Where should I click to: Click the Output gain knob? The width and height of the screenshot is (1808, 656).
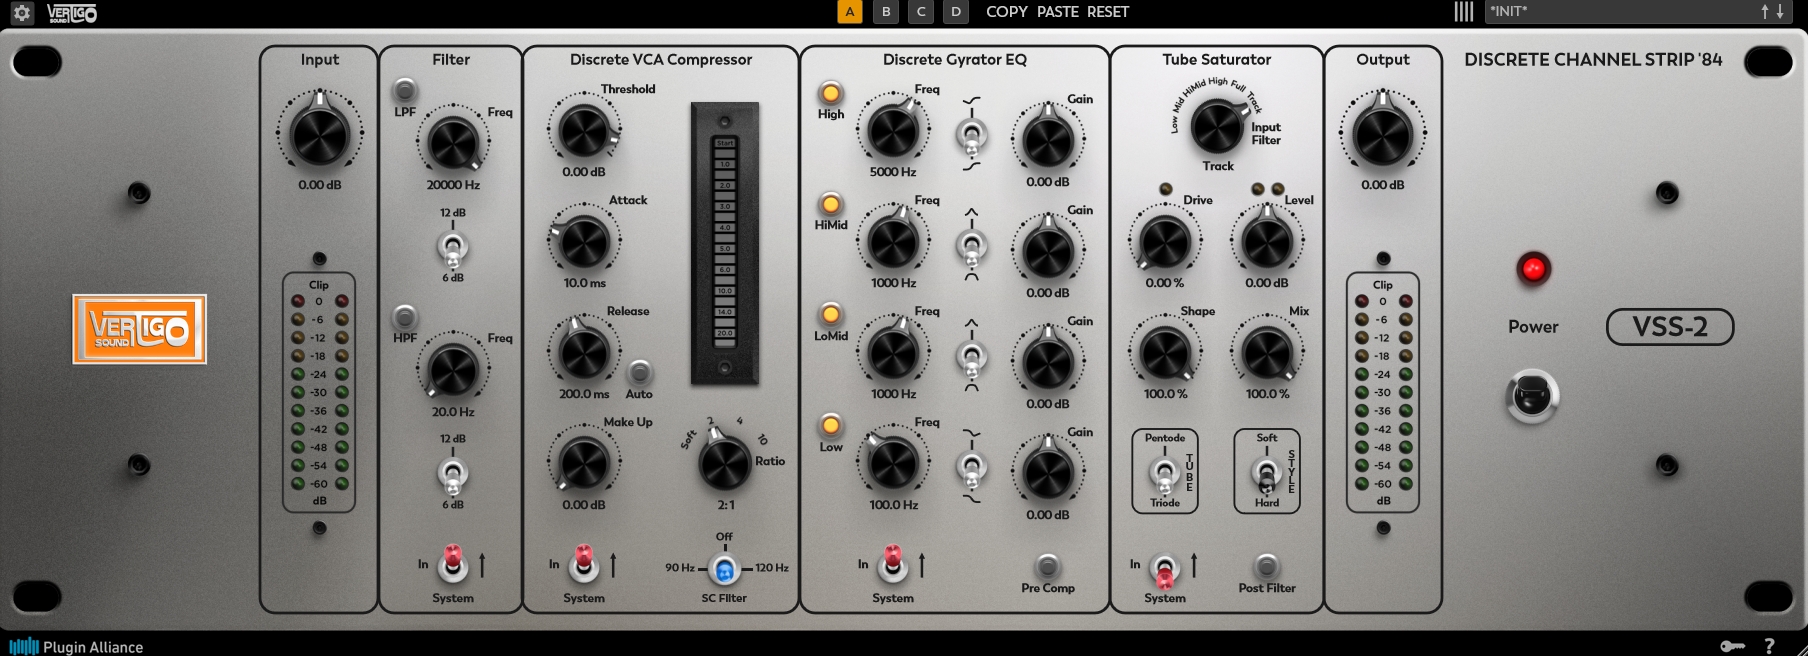click(x=1383, y=135)
